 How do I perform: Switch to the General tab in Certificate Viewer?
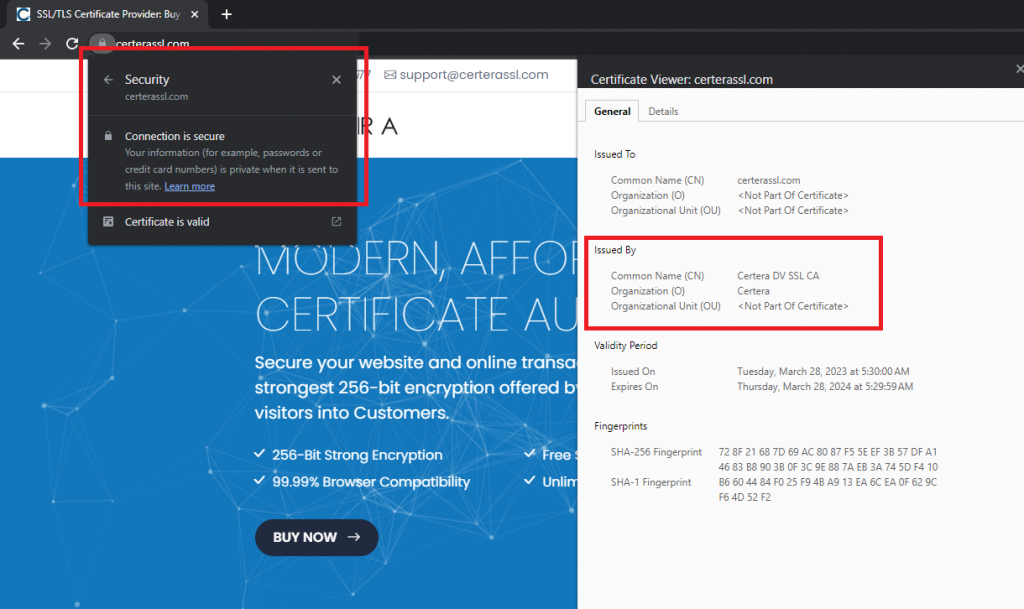612,112
